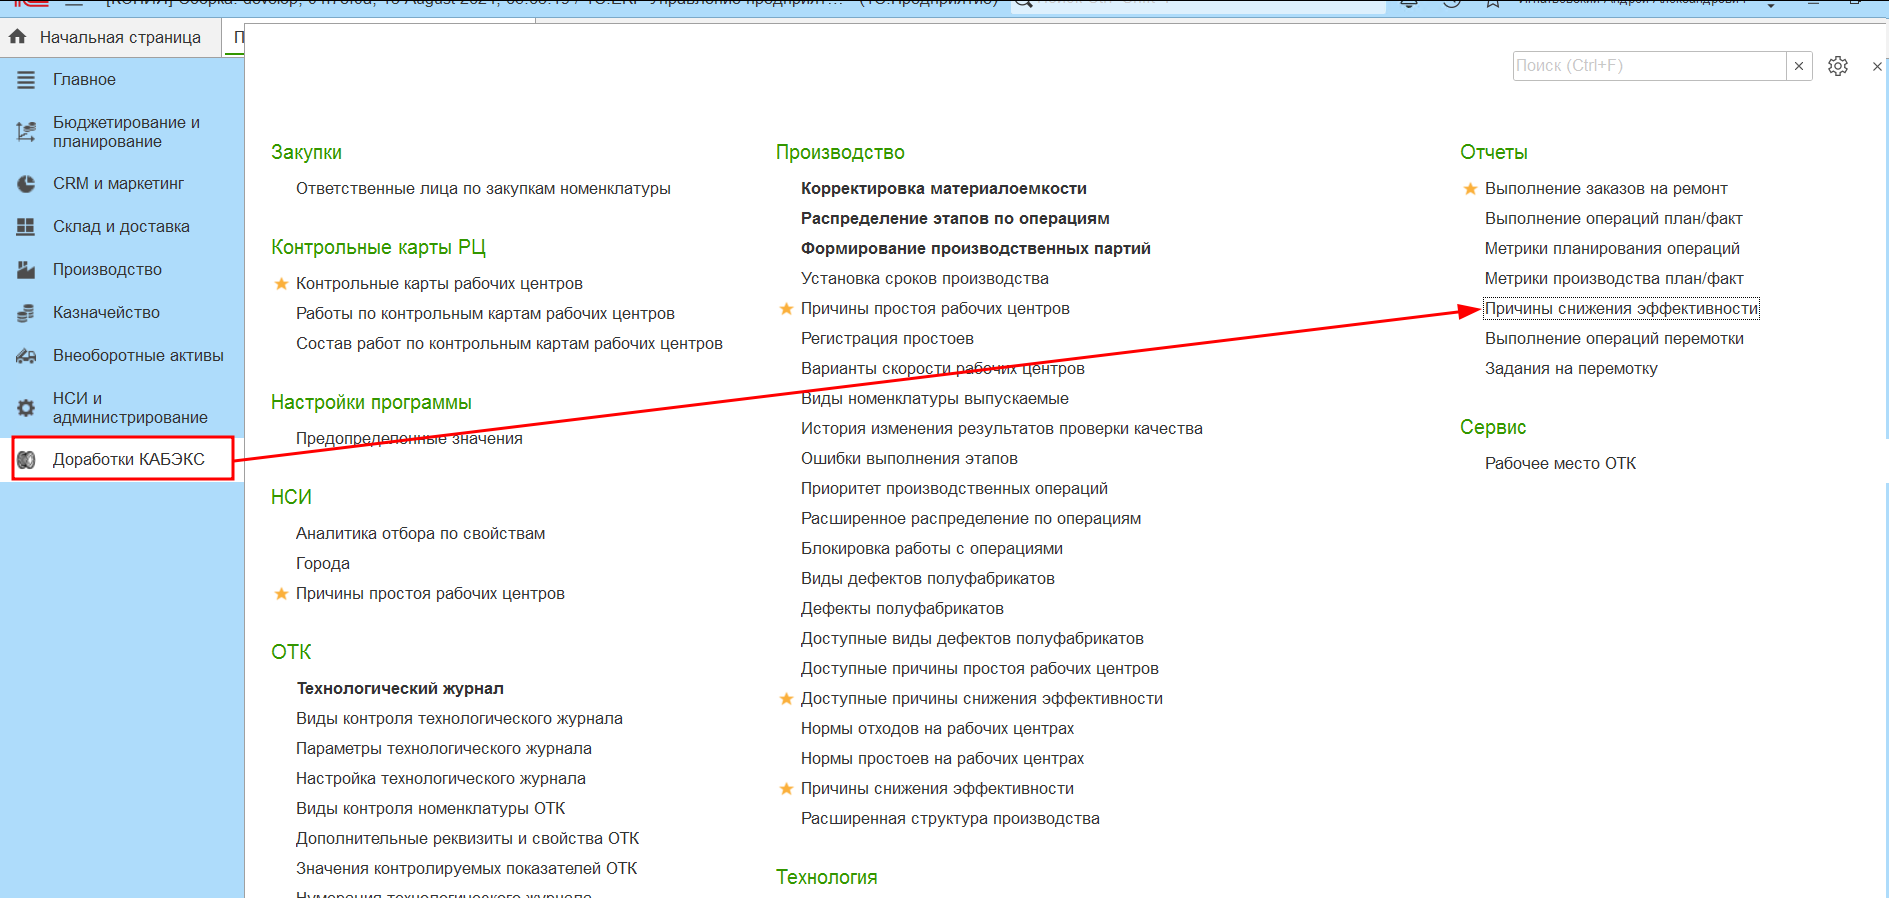
Task: Open the Внеоборотные активы car icon
Action: tap(26, 356)
